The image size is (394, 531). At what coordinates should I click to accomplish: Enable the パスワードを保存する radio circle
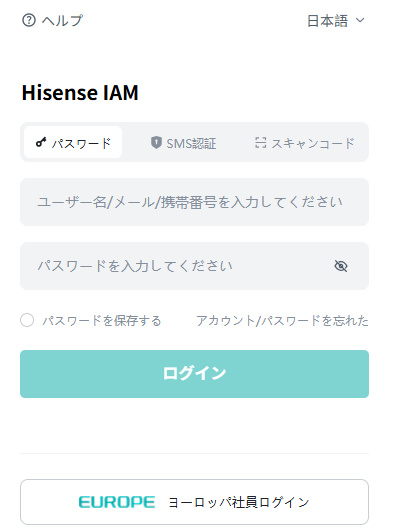[x=27, y=320]
